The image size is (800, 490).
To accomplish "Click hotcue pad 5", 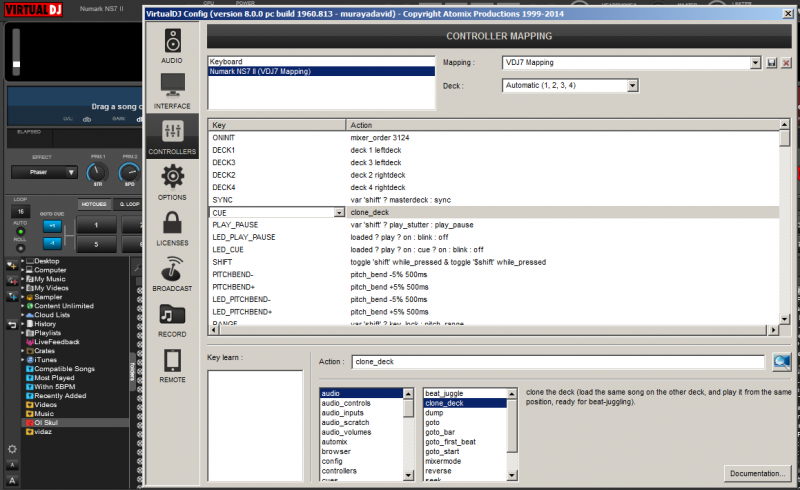I will pos(96,244).
